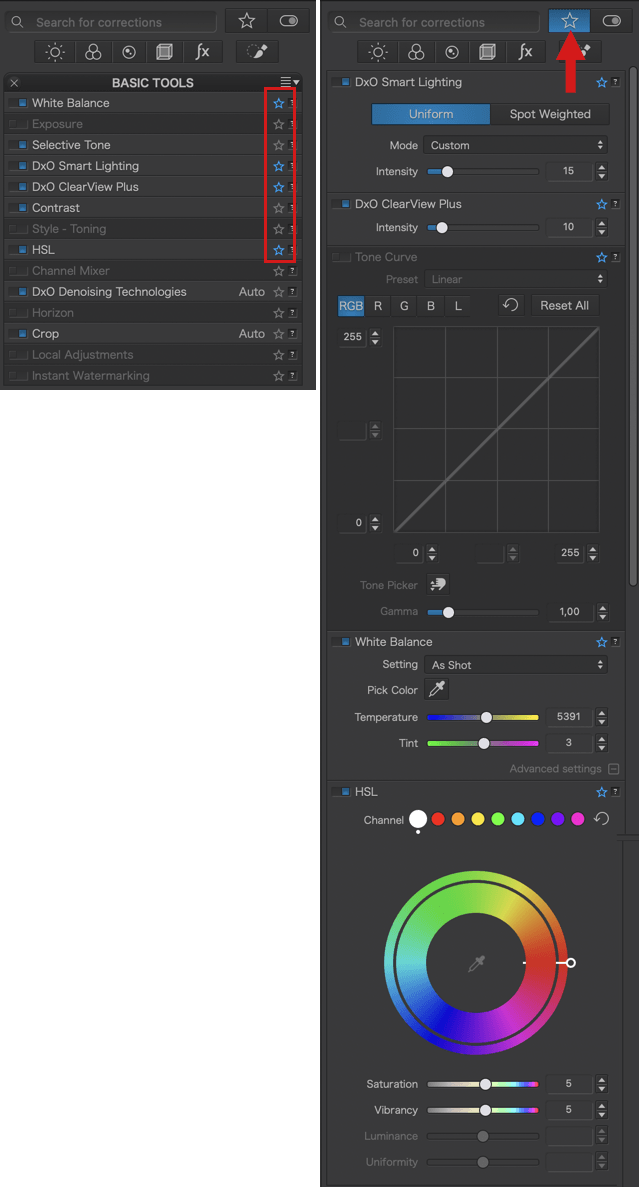Activate the Tone Picker tool
The width and height of the screenshot is (639, 1187).
(x=438, y=584)
